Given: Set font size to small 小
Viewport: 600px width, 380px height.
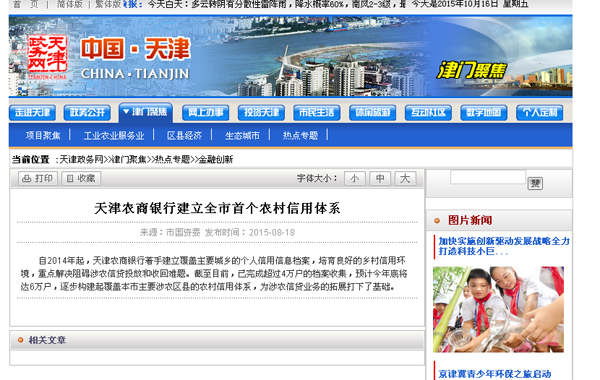Looking at the screenshot, I should coord(355,178).
